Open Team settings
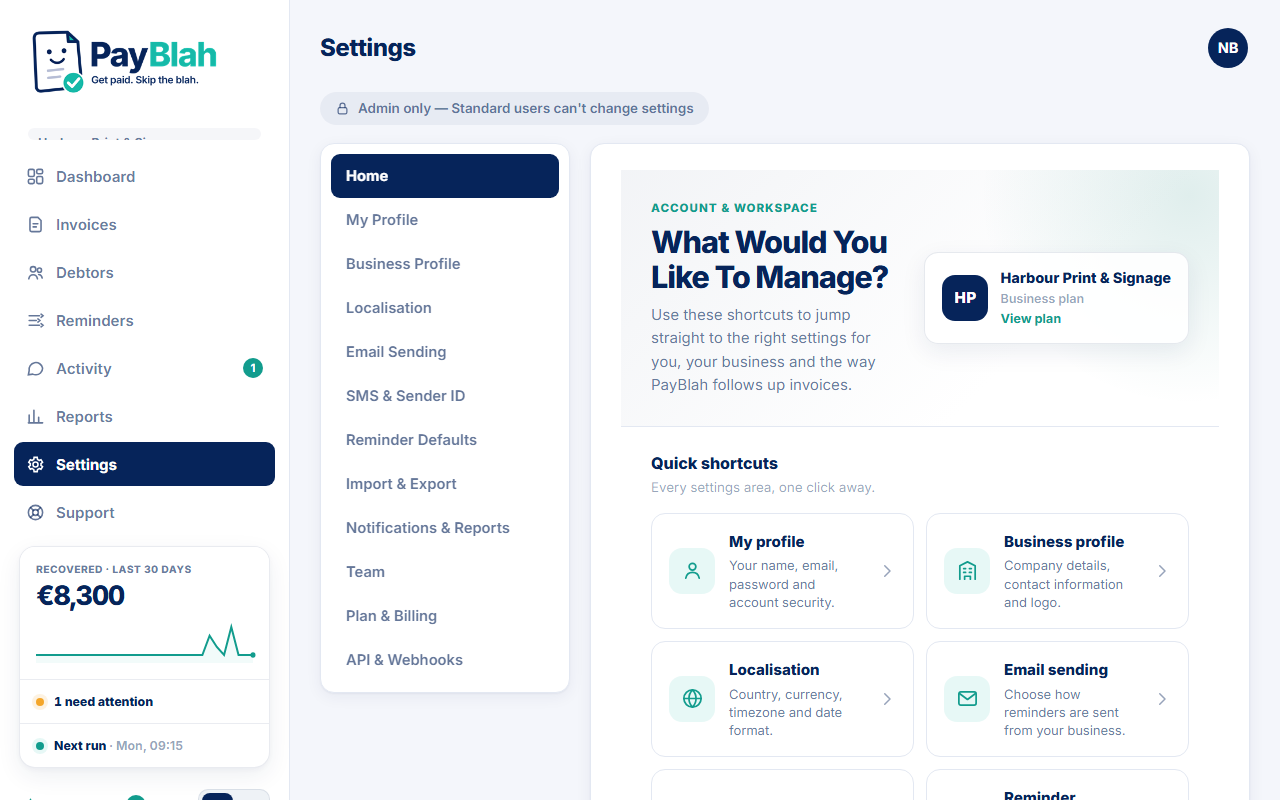The height and width of the screenshot is (800, 1280). click(x=445, y=572)
